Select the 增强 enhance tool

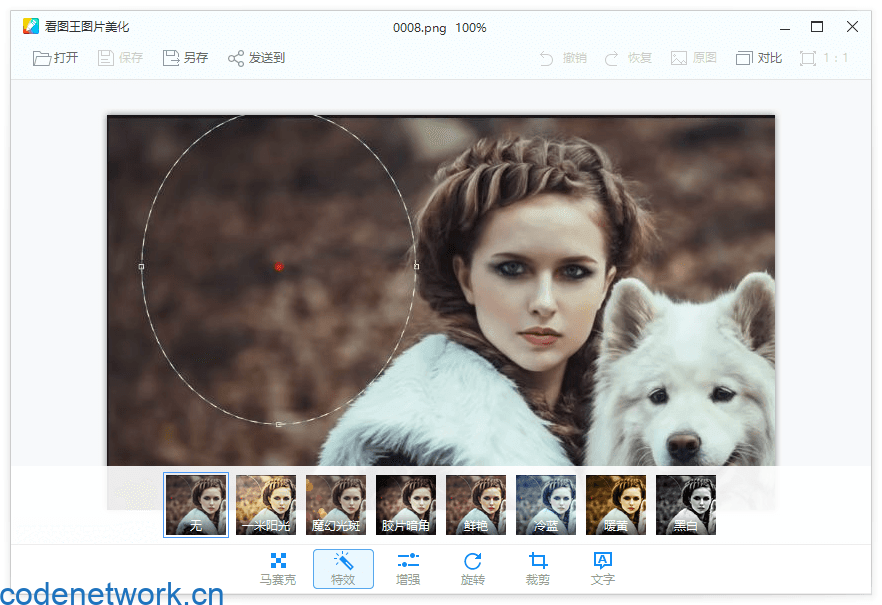[x=408, y=567]
